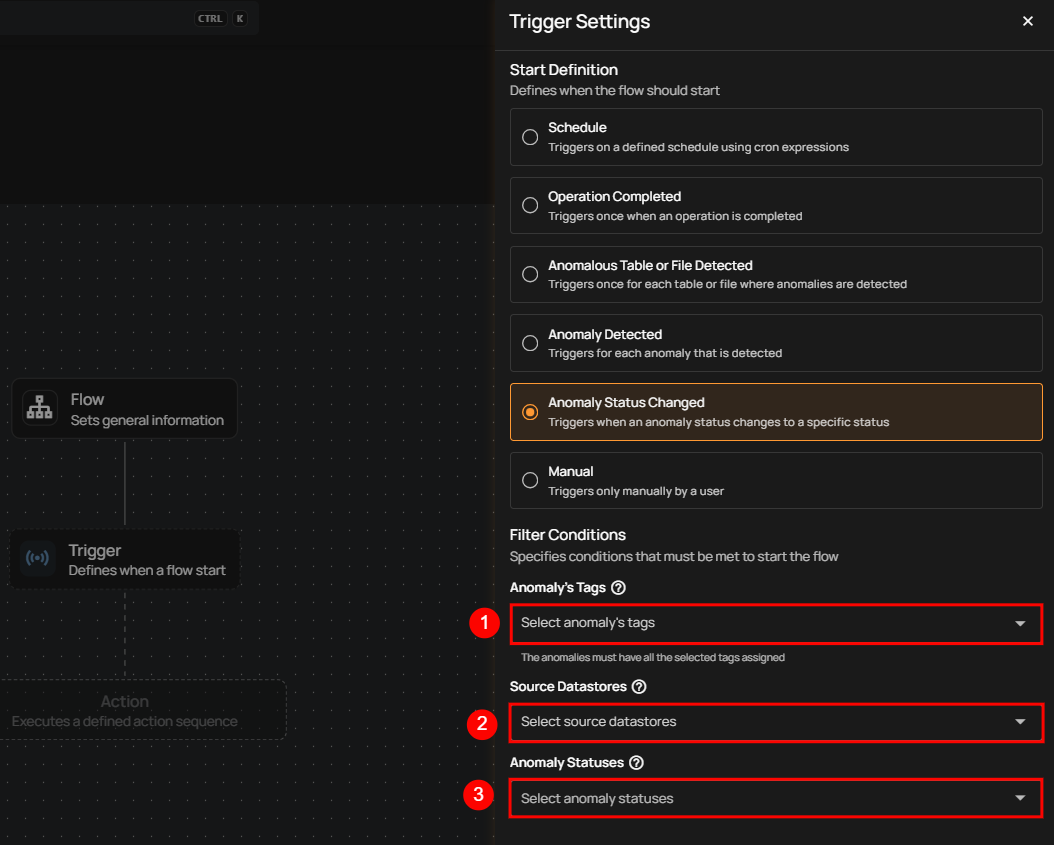Screen dimensions: 1054x845
Task: Select the Schedule trigger option
Action: [x=531, y=137]
